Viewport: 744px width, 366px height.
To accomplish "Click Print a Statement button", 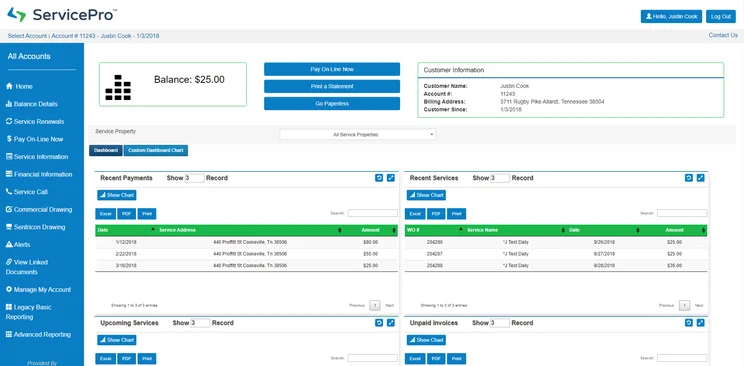I will (x=332, y=86).
